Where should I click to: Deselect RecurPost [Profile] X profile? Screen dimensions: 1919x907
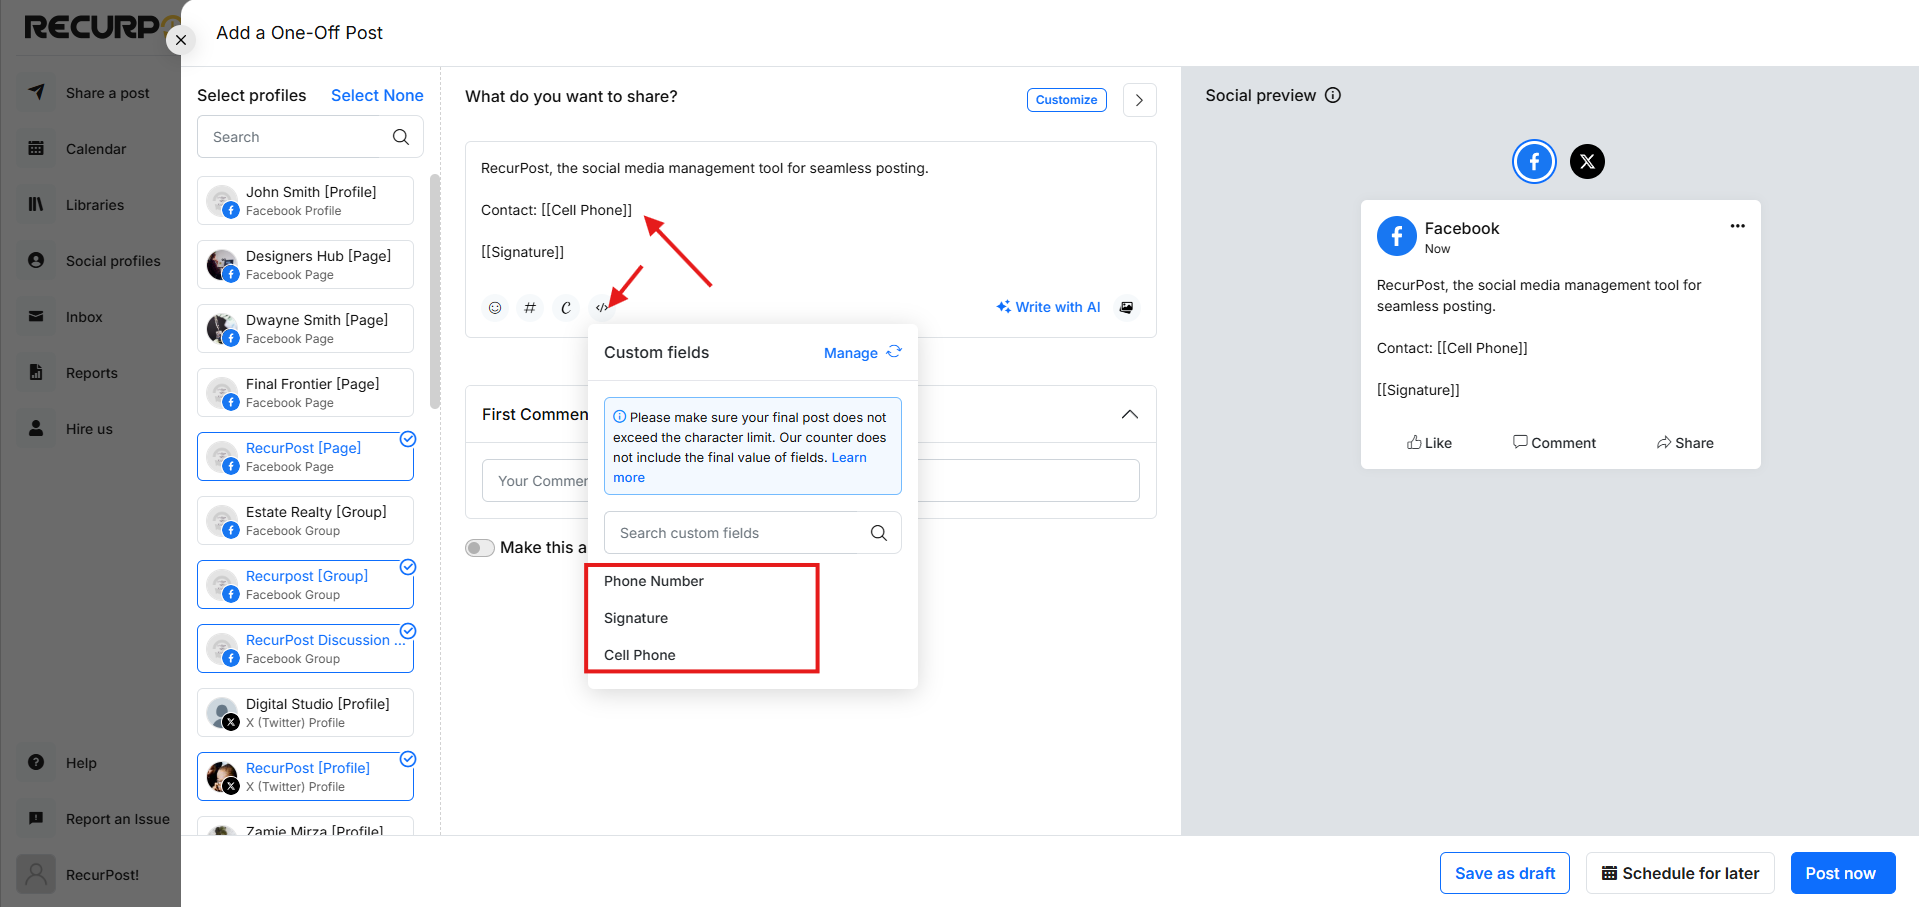tap(305, 777)
